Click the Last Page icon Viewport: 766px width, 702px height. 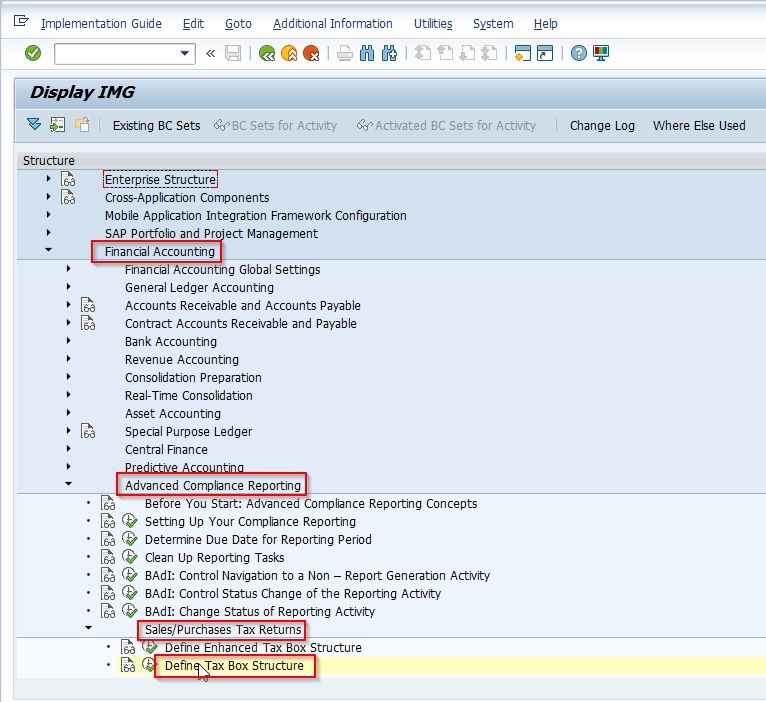coord(489,53)
